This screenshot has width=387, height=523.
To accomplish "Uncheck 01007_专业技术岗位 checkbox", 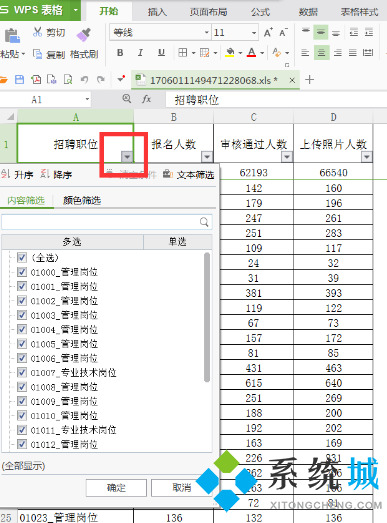I will coord(22,372).
